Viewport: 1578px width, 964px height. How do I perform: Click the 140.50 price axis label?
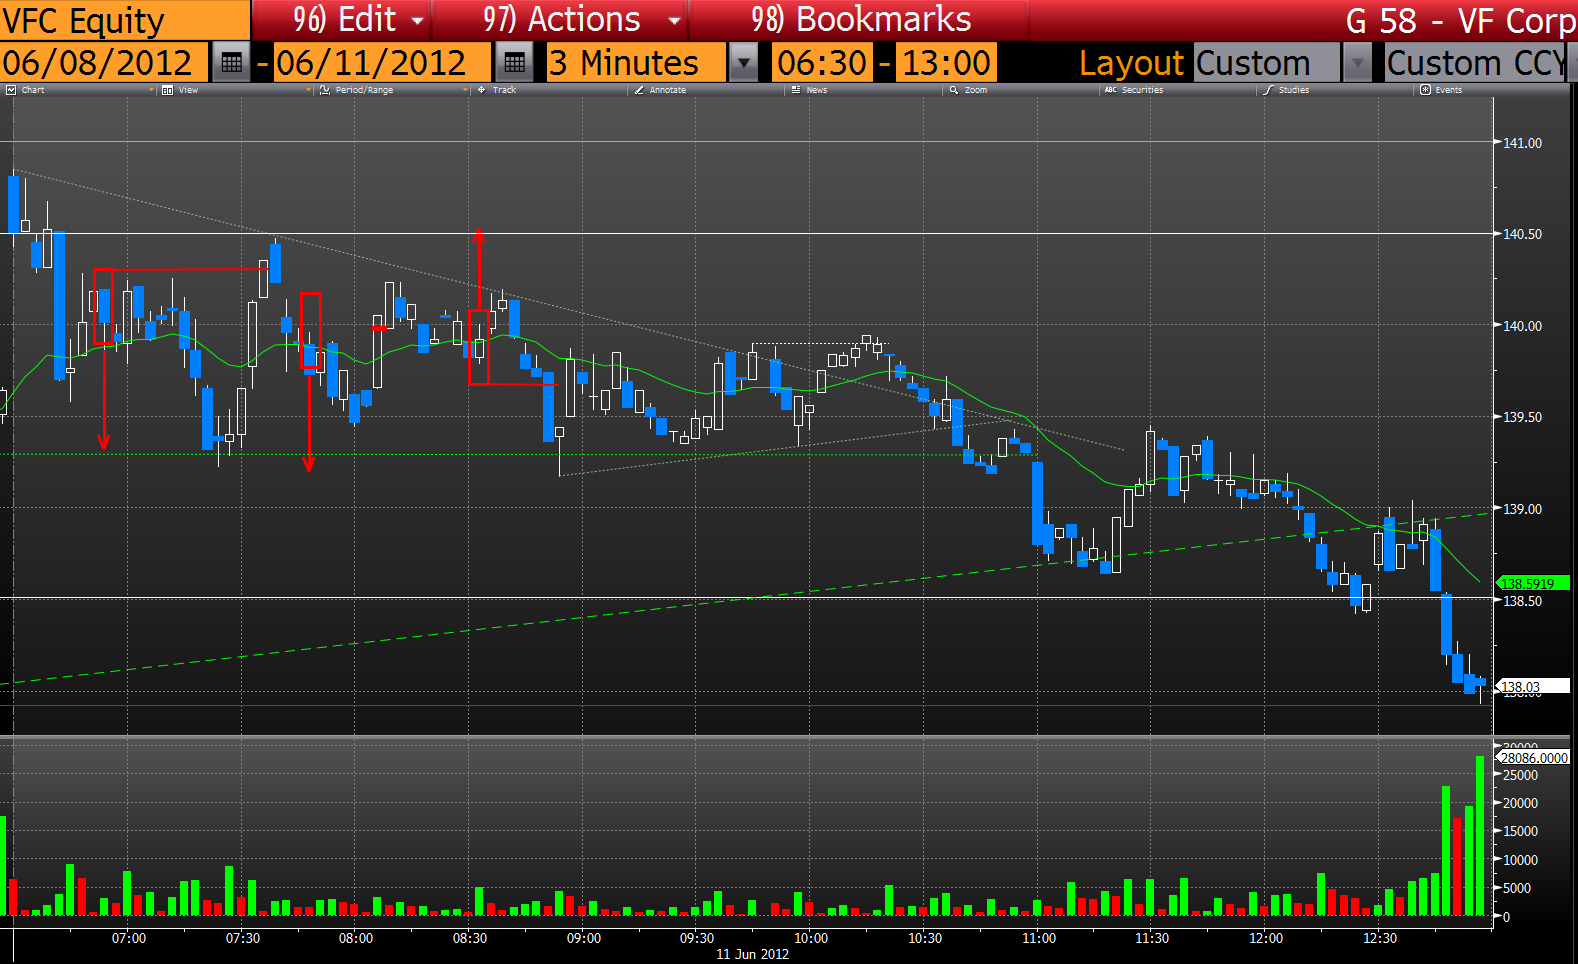[x=1523, y=234]
